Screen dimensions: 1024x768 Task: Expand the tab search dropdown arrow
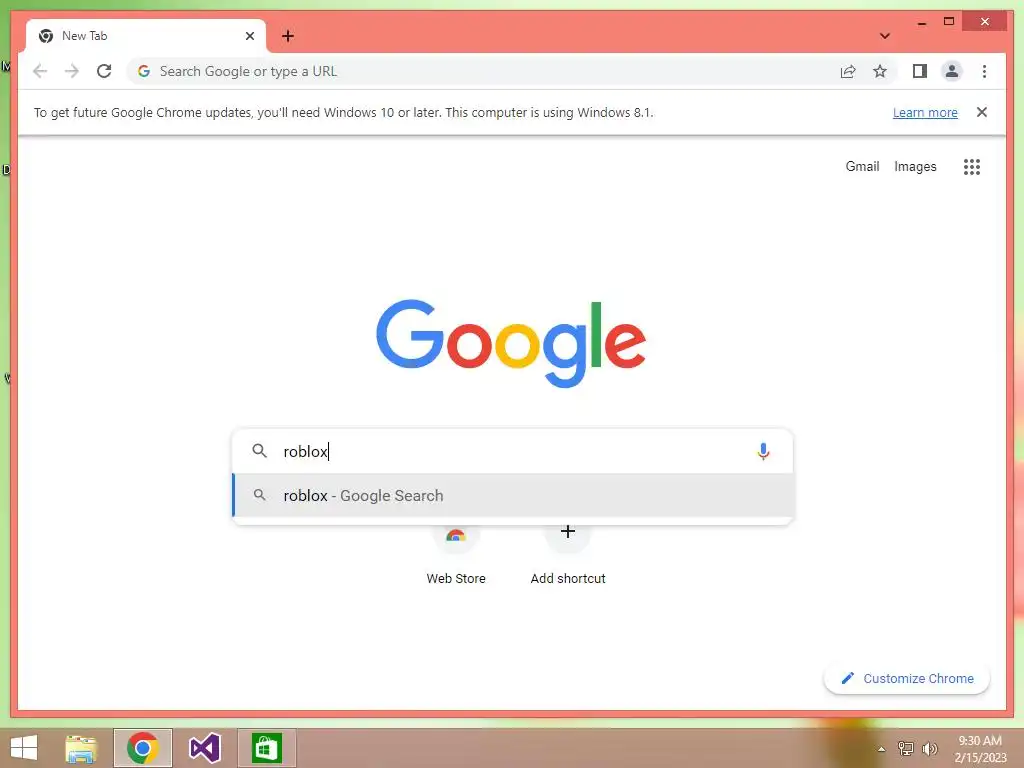pyautogui.click(x=885, y=36)
